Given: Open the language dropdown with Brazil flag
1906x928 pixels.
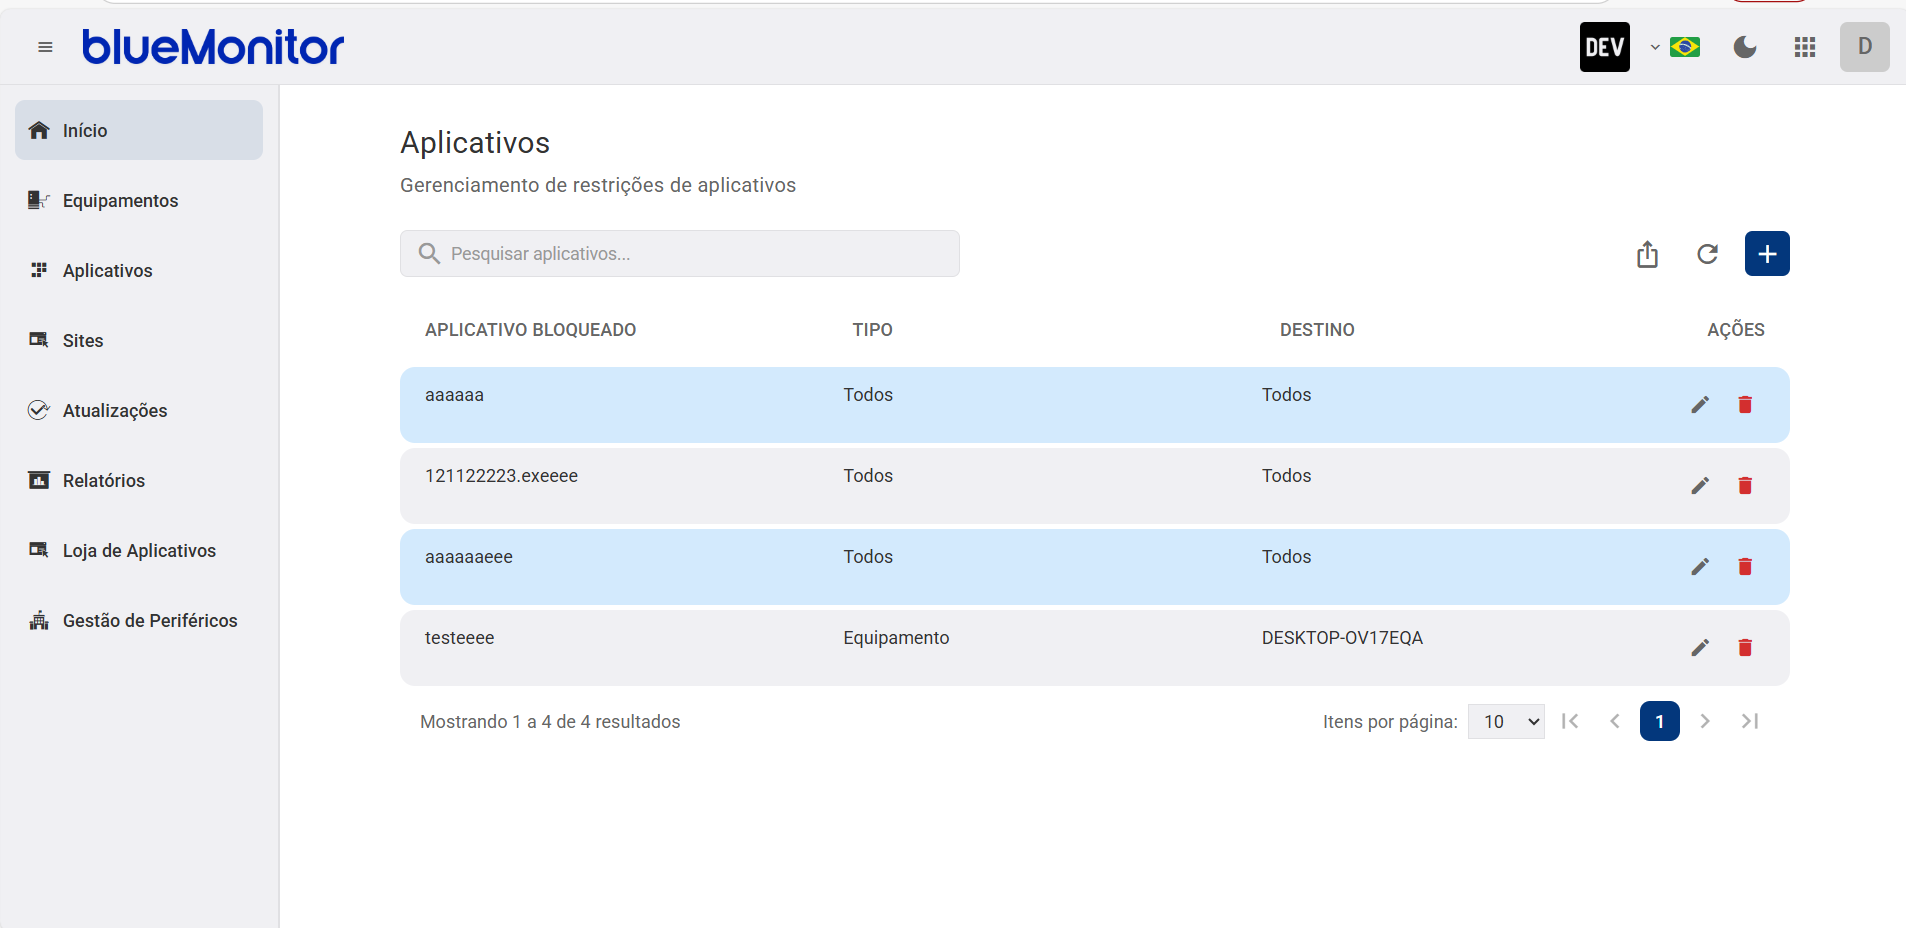Looking at the screenshot, I should pyautogui.click(x=1676, y=47).
